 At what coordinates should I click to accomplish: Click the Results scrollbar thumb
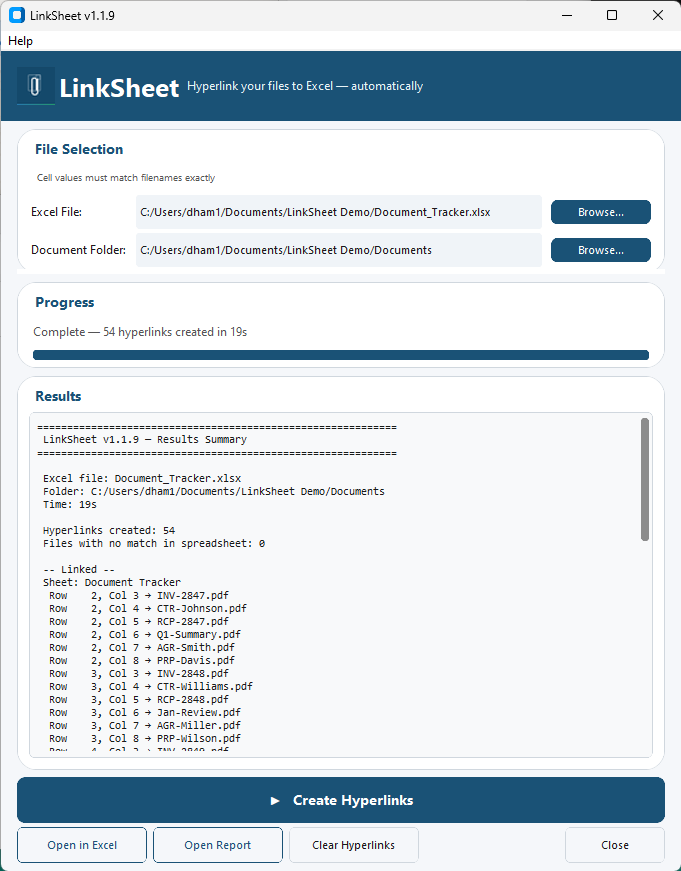click(644, 479)
